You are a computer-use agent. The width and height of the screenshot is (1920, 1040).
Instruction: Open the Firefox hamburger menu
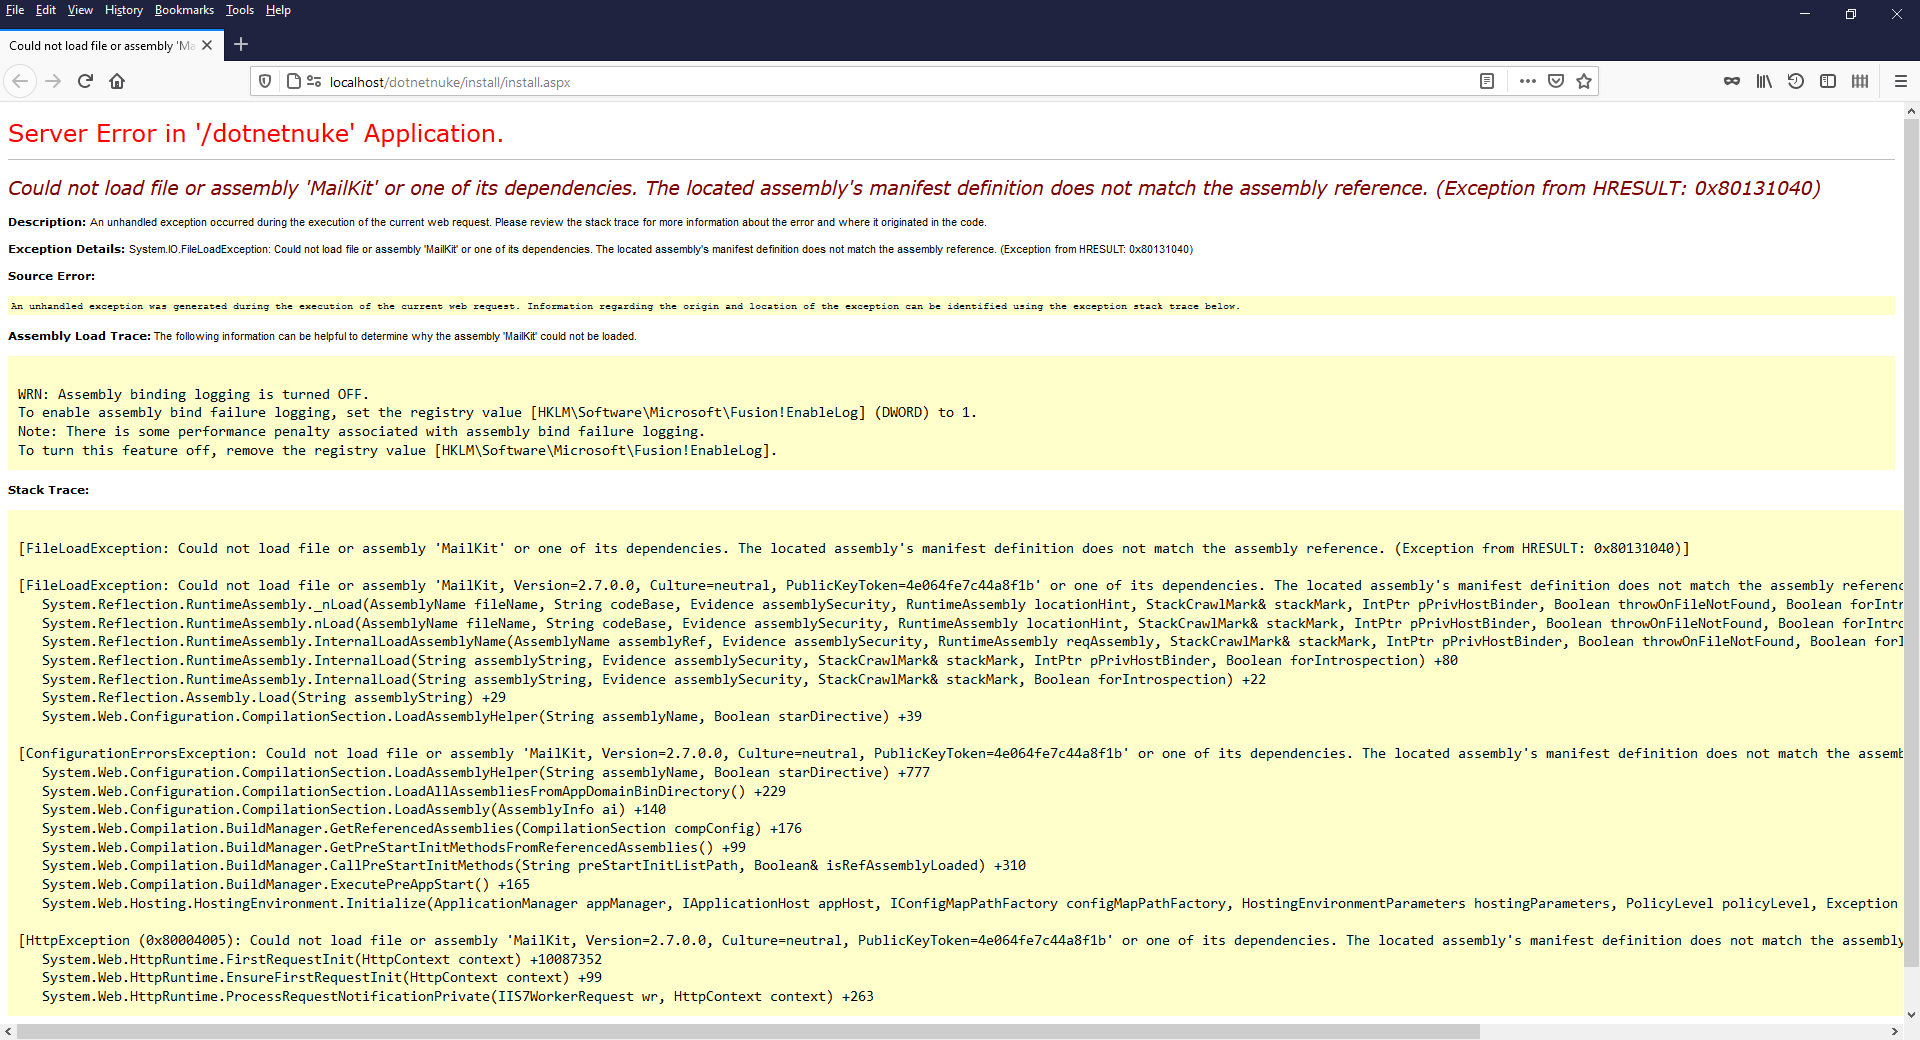1901,81
